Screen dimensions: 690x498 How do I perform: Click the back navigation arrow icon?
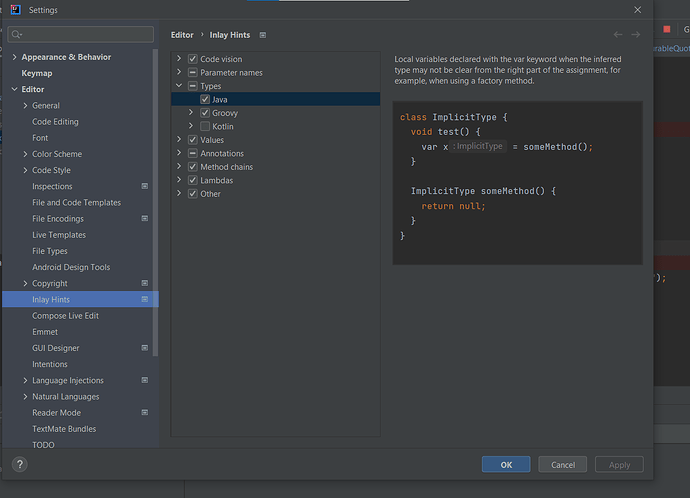[x=618, y=35]
